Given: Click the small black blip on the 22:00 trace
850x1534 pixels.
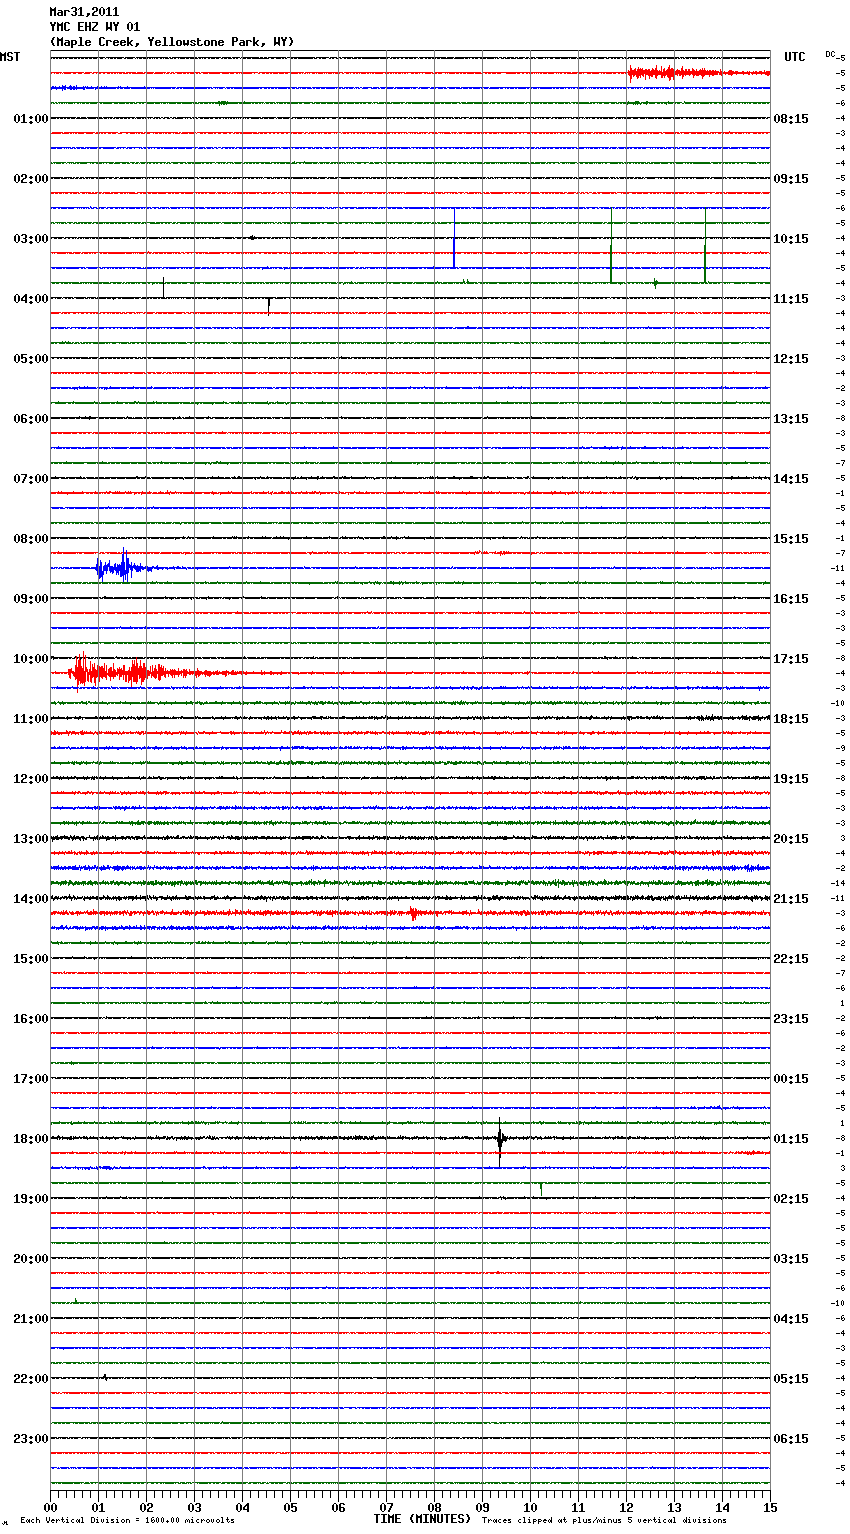Looking at the screenshot, I should point(104,1377).
